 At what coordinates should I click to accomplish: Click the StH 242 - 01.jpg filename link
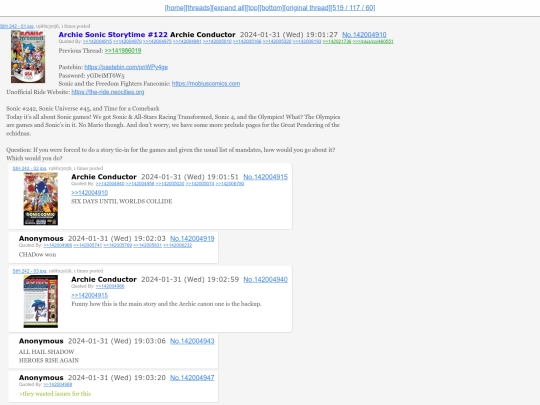tap(17, 26)
